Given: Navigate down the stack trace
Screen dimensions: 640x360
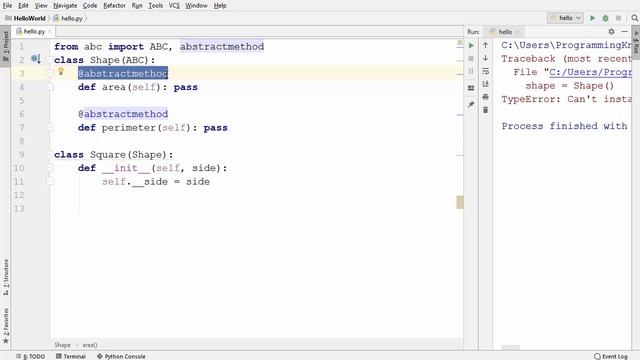Looking at the screenshot, I should tap(485, 58).
